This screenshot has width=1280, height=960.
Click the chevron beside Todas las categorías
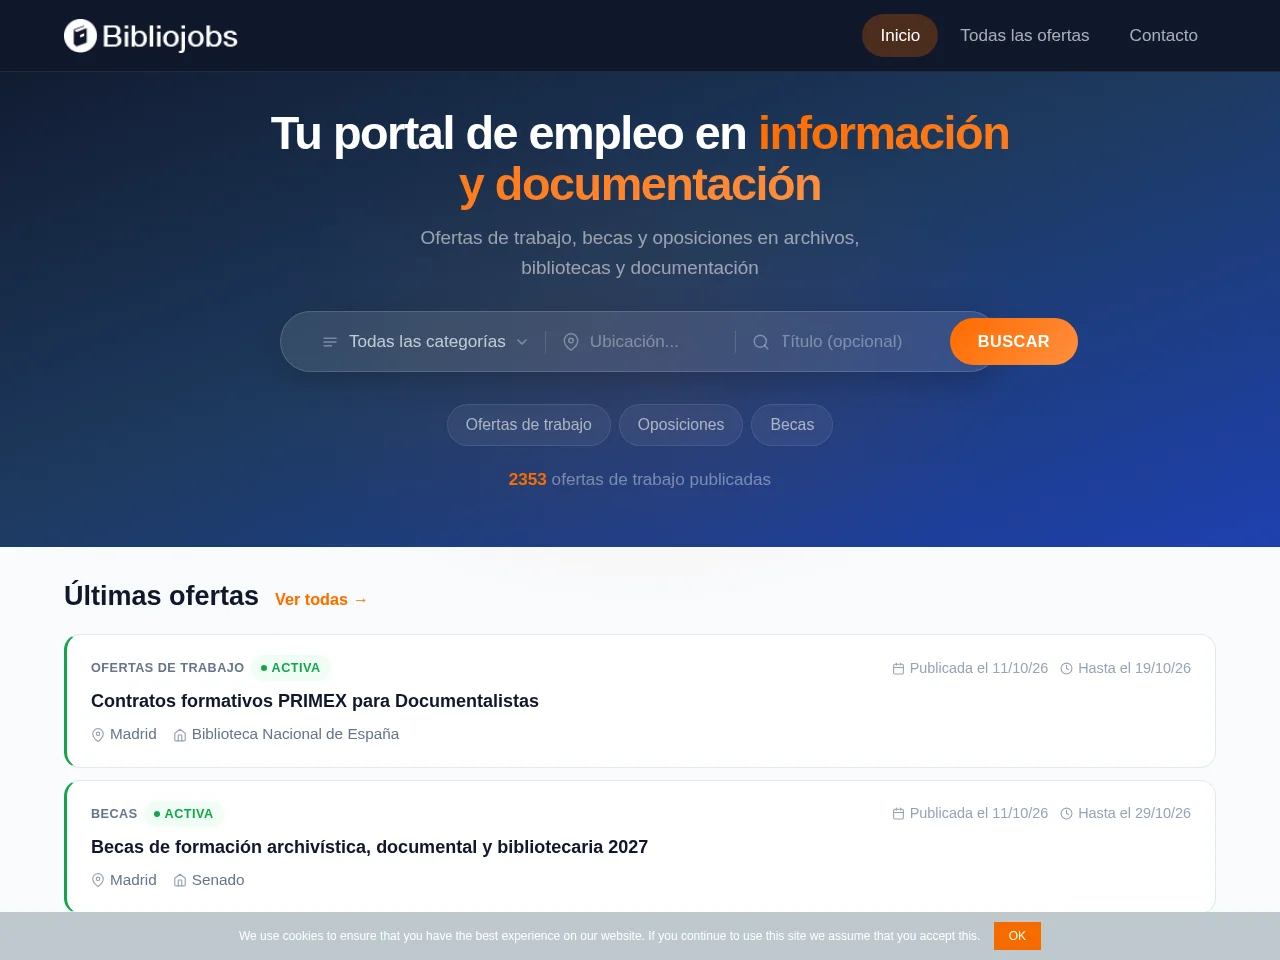coord(522,342)
